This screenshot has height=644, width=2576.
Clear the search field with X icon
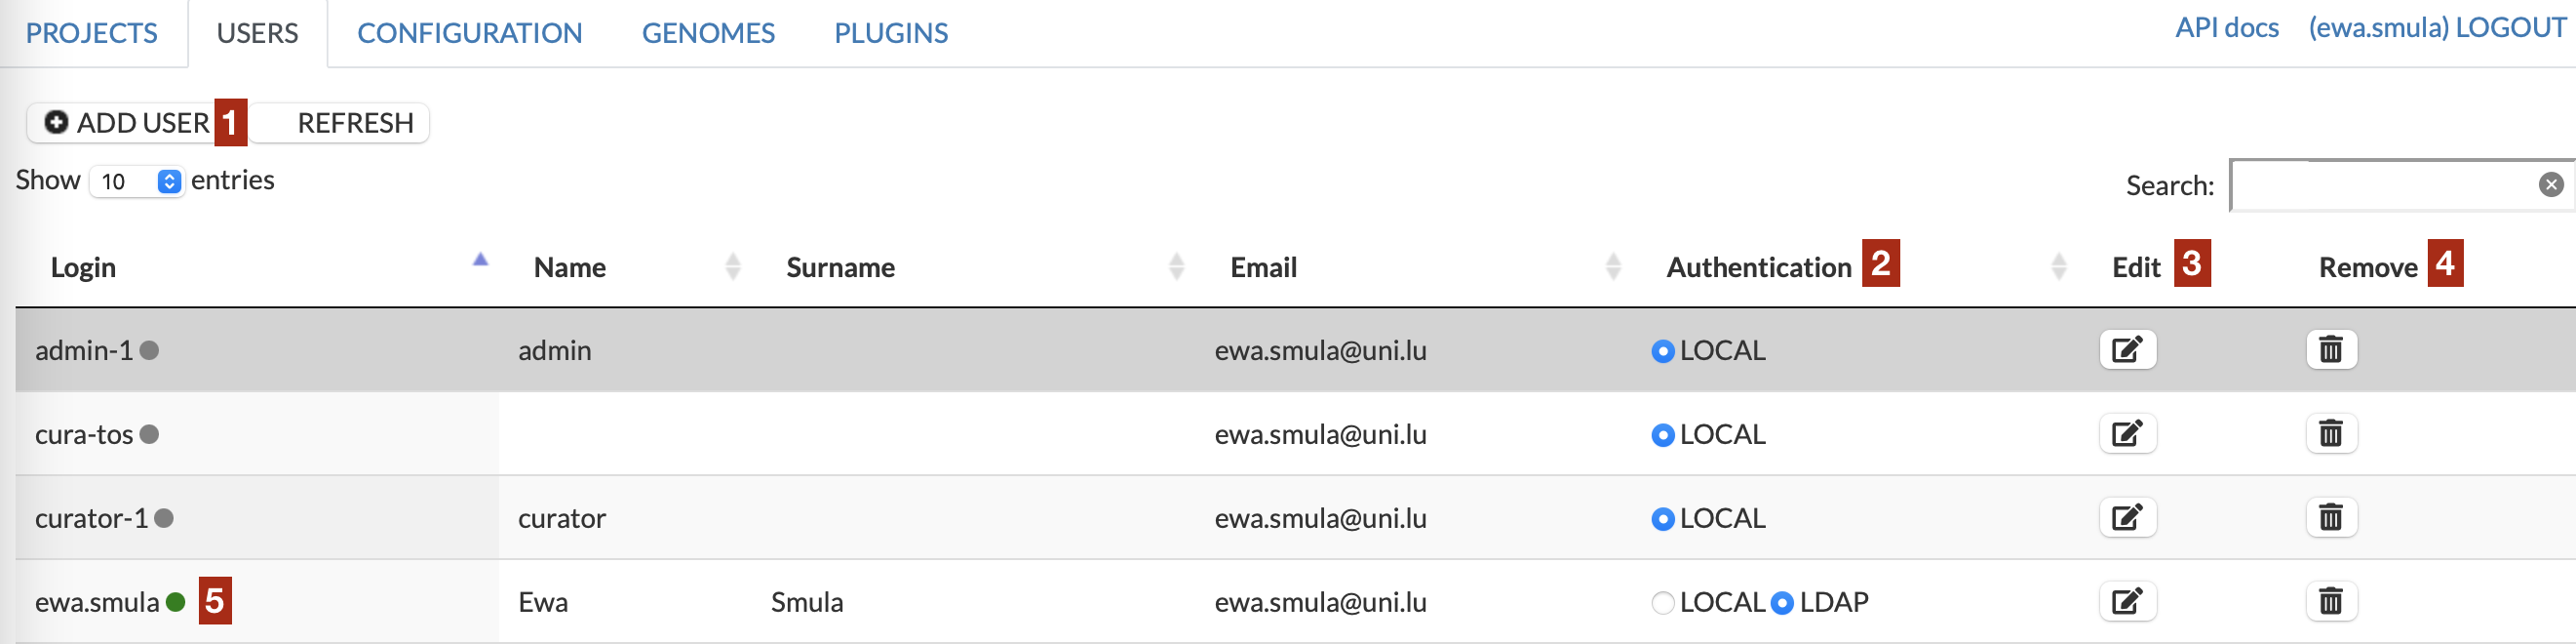coord(2551,184)
